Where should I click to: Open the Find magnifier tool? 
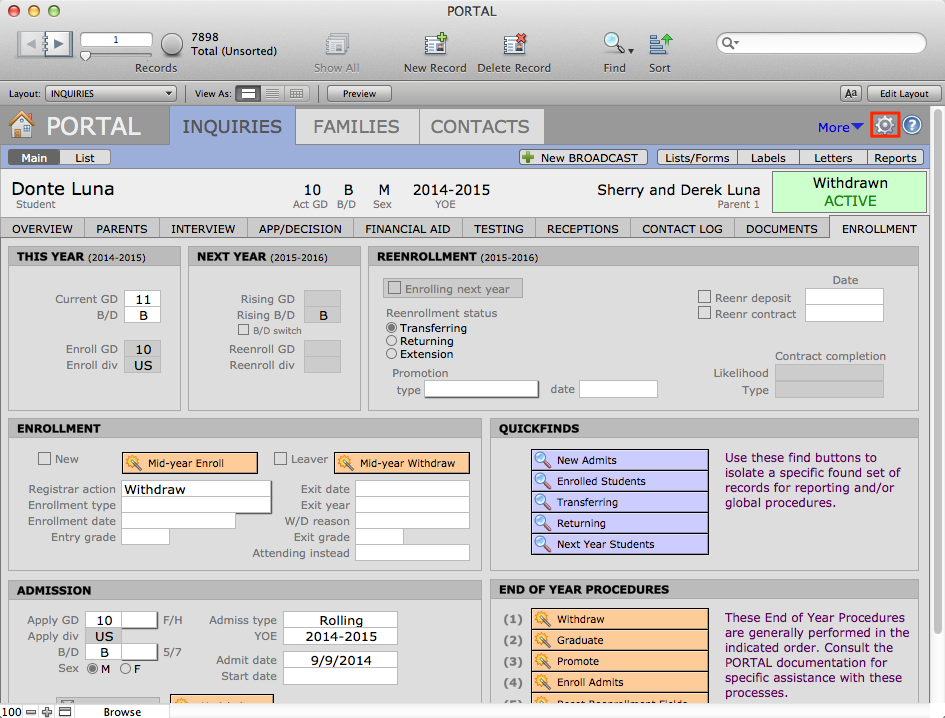614,43
